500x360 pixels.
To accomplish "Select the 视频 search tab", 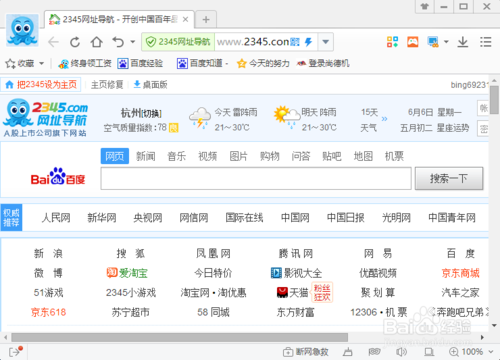I will tap(208, 156).
